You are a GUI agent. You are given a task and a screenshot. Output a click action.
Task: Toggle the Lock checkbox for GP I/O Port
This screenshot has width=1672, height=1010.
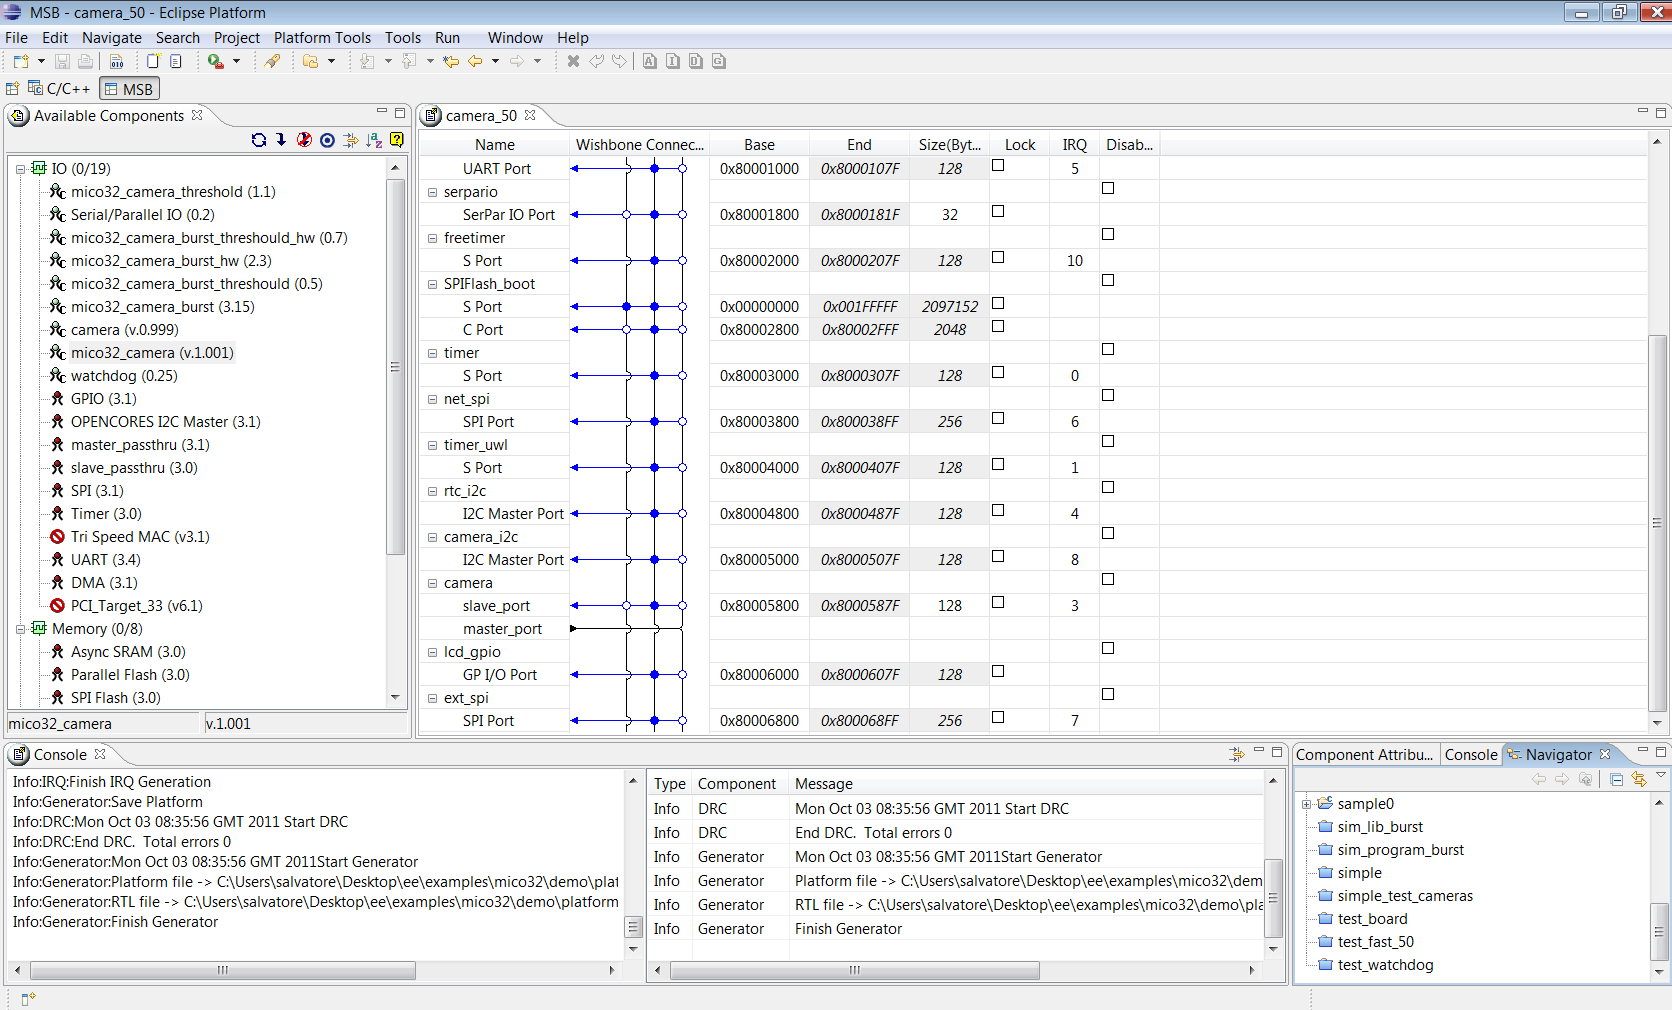(x=998, y=672)
